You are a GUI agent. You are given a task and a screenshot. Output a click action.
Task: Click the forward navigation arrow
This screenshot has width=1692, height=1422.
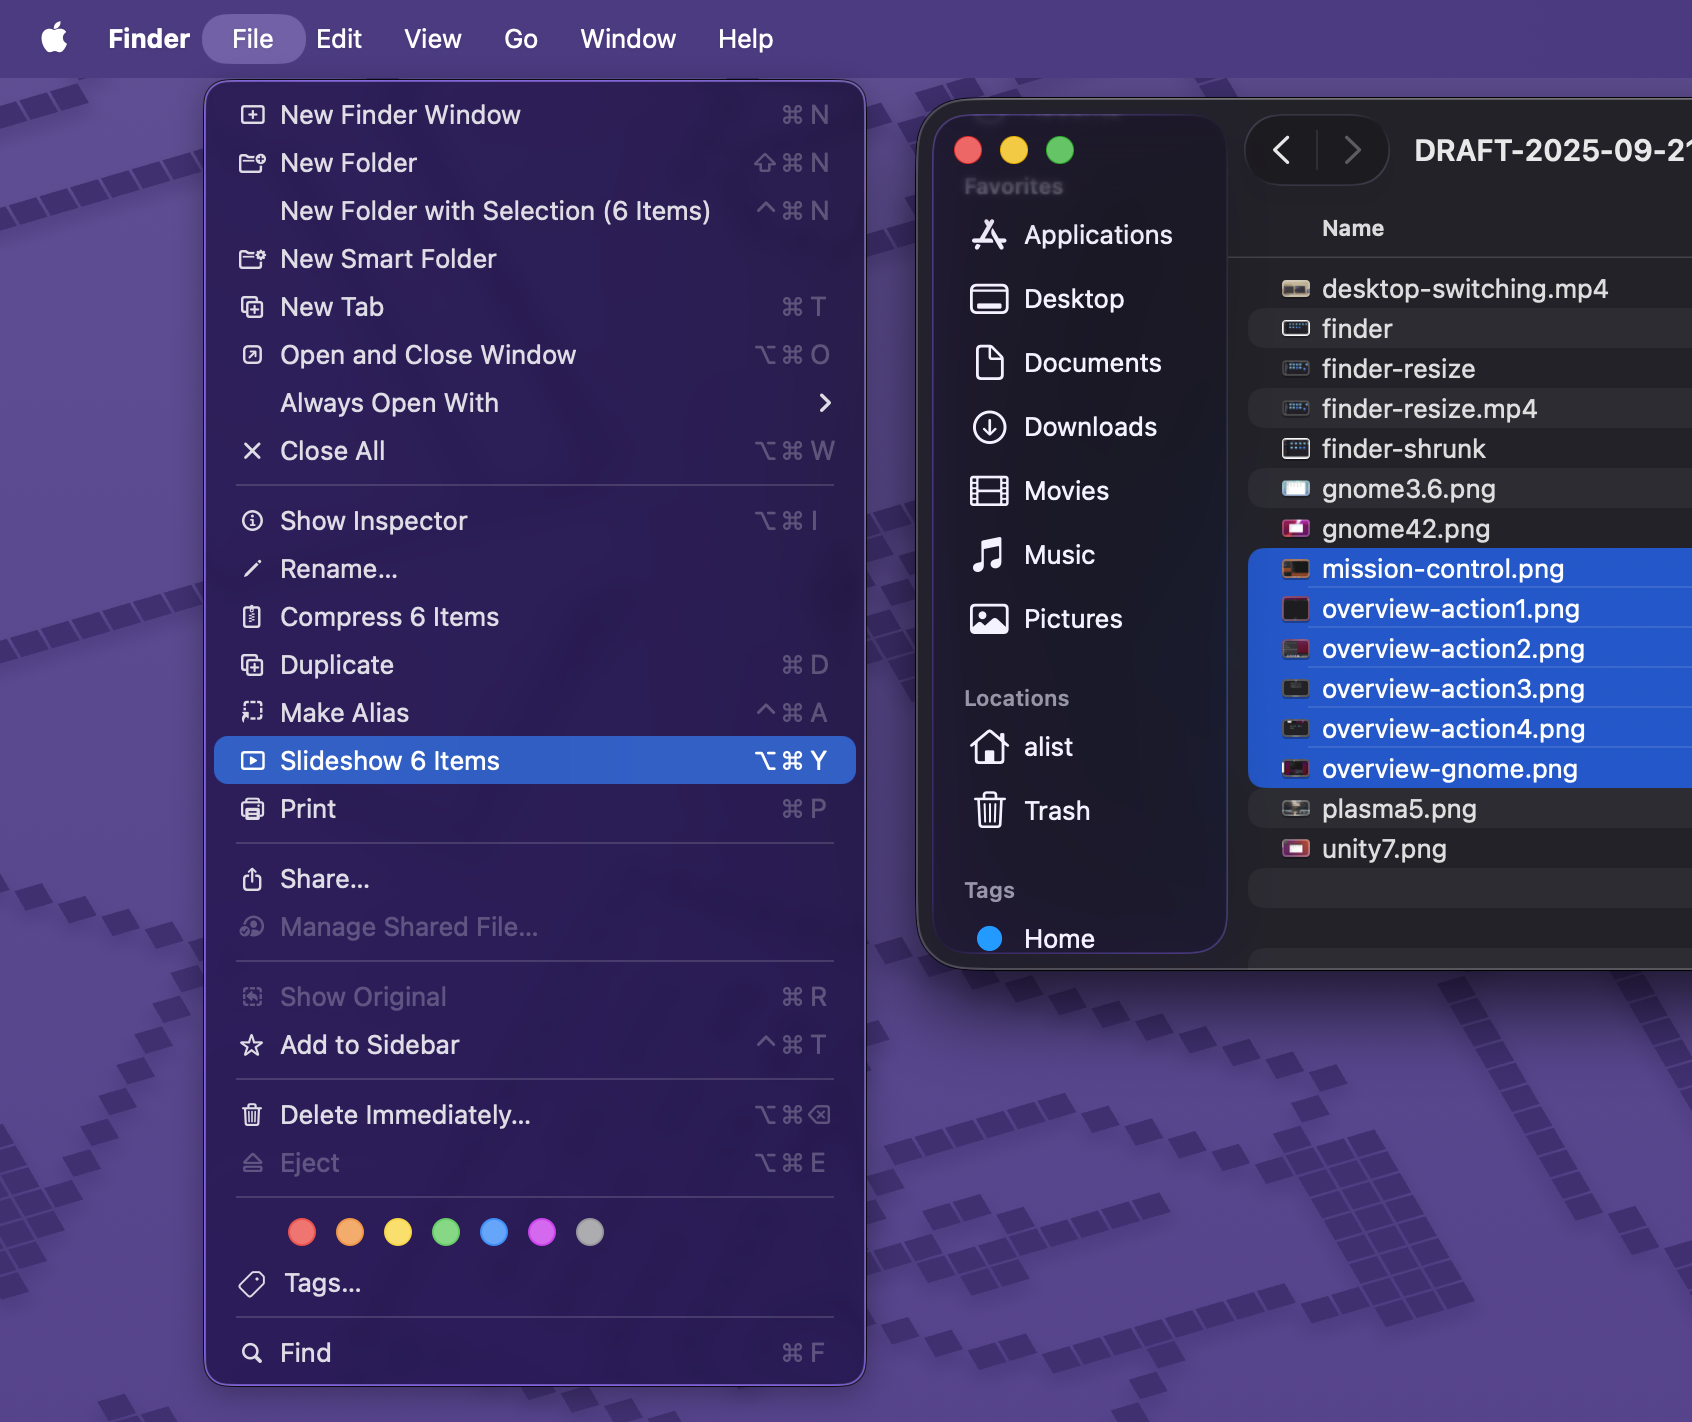tap(1352, 151)
